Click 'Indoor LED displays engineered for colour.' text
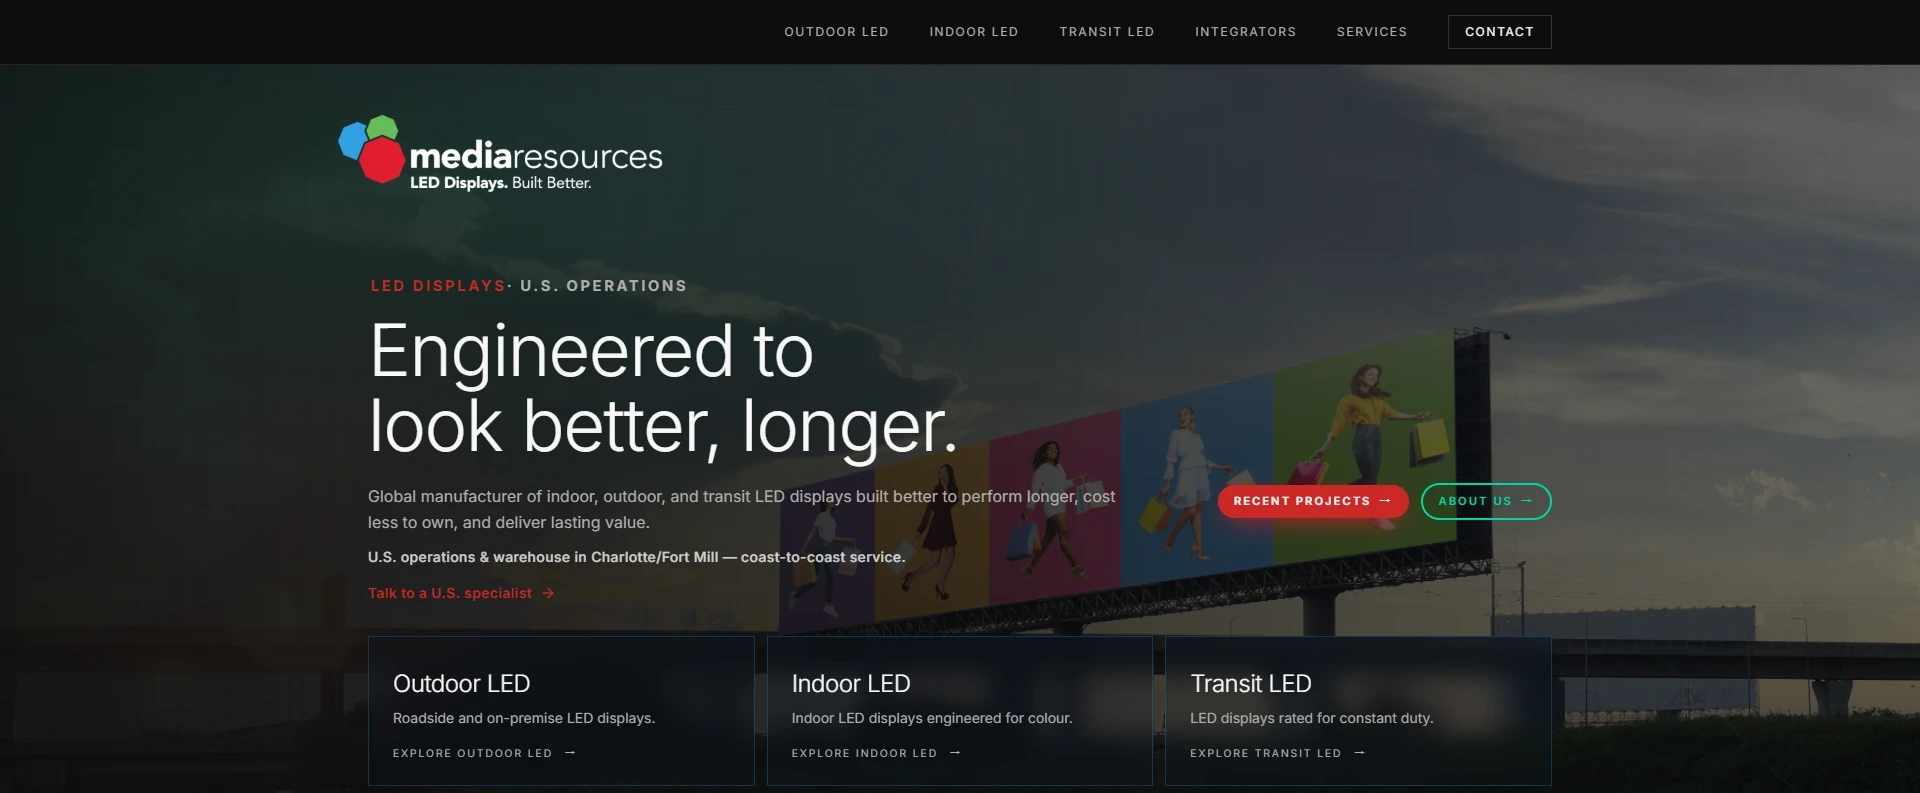Viewport: 1920px width, 793px height. tap(931, 718)
